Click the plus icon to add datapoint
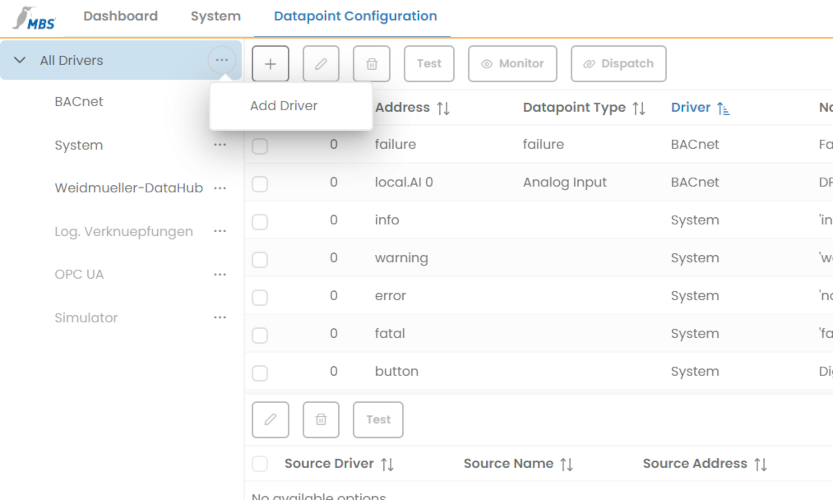 [x=270, y=64]
